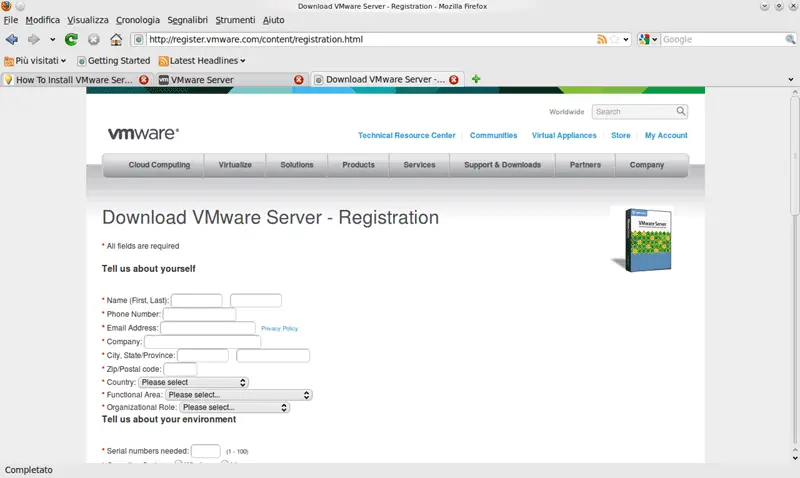Click the Firefox icon in title bar
Viewport: 800px width, 478px height.
(6, 6)
